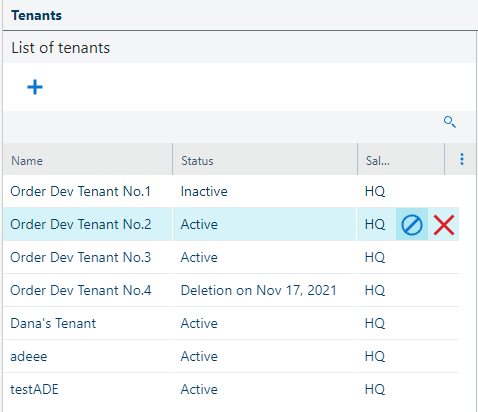Click HQ cell in Dana's Tenant row

(x=375, y=323)
